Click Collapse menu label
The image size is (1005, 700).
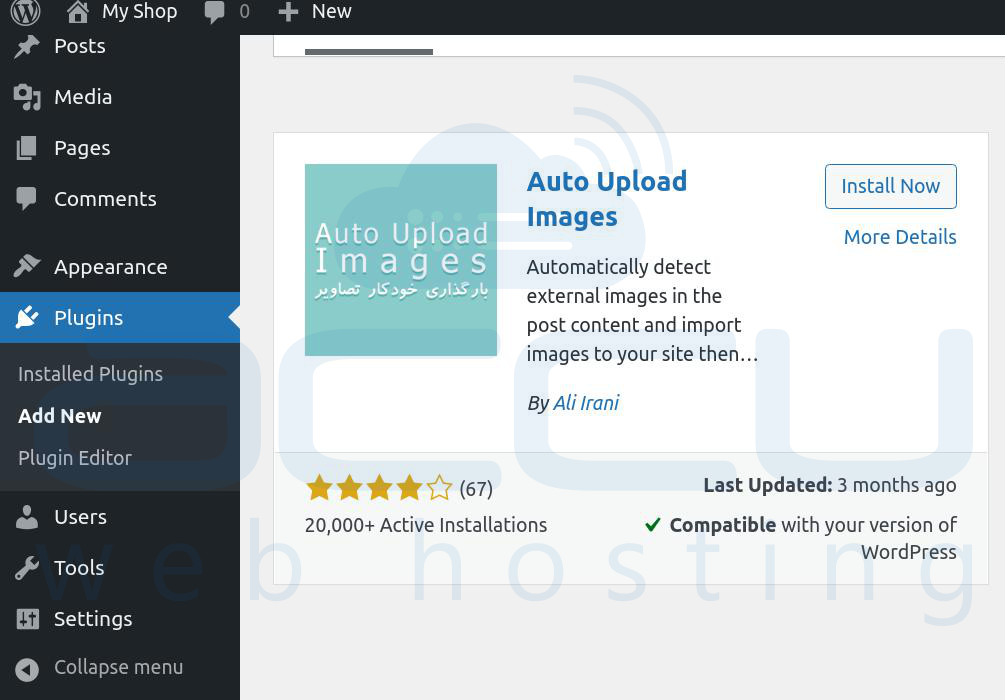pyautogui.click(x=119, y=667)
